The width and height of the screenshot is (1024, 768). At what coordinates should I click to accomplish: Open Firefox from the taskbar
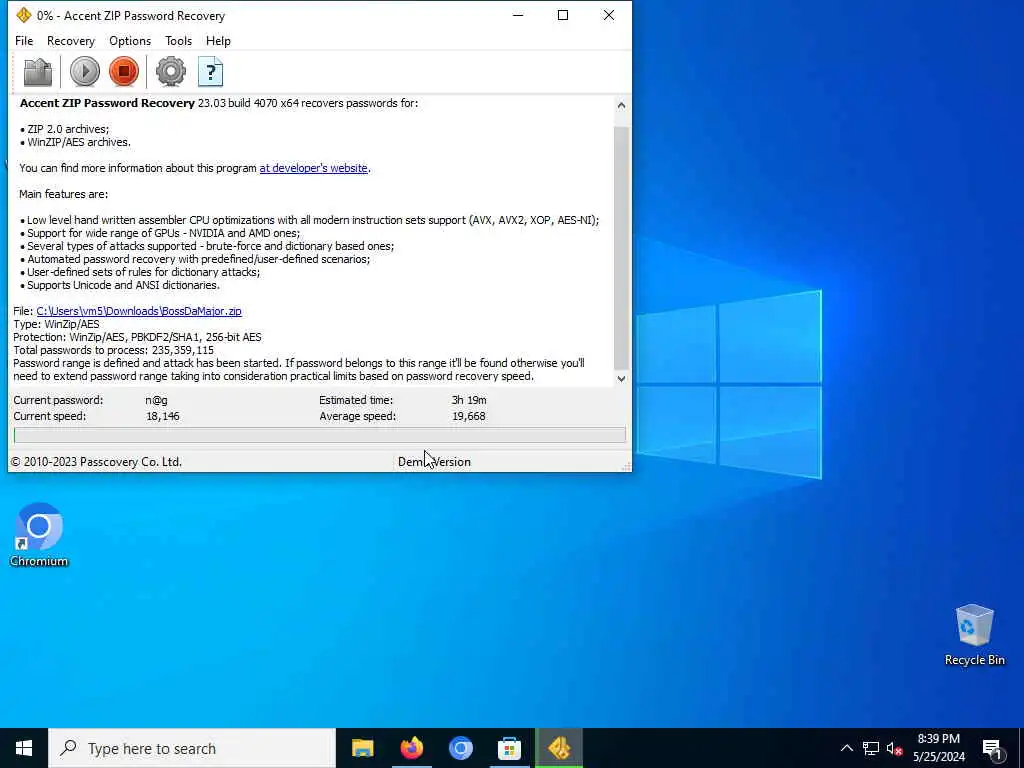(411, 748)
